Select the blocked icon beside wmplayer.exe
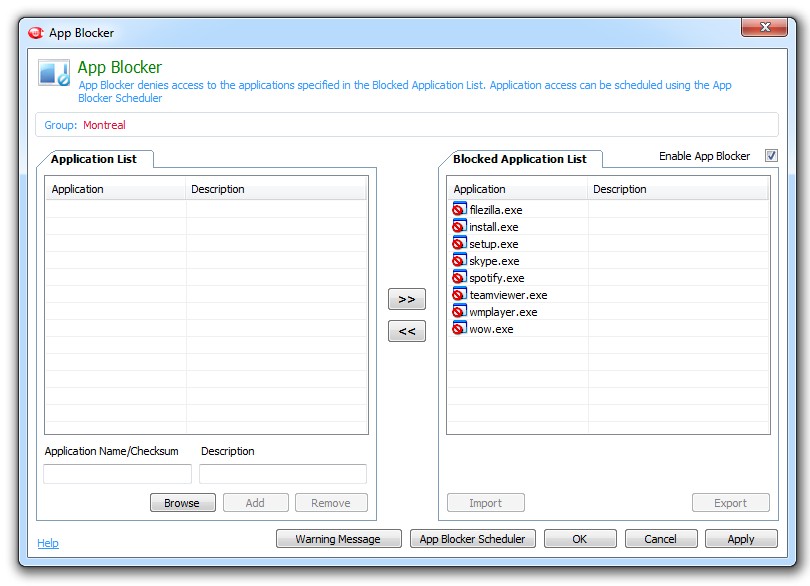 click(x=459, y=312)
